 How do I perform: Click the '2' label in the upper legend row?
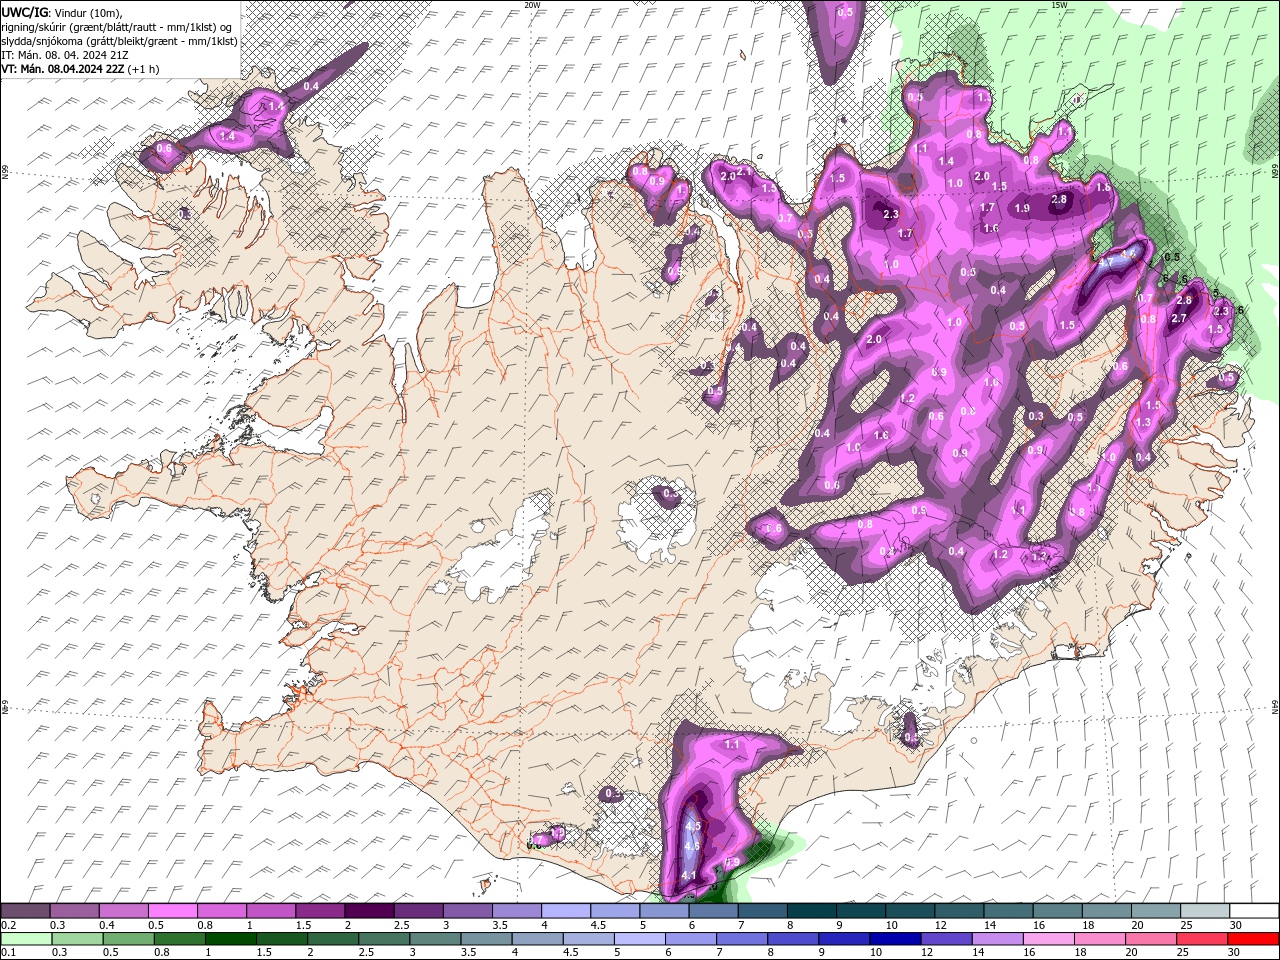[348, 925]
